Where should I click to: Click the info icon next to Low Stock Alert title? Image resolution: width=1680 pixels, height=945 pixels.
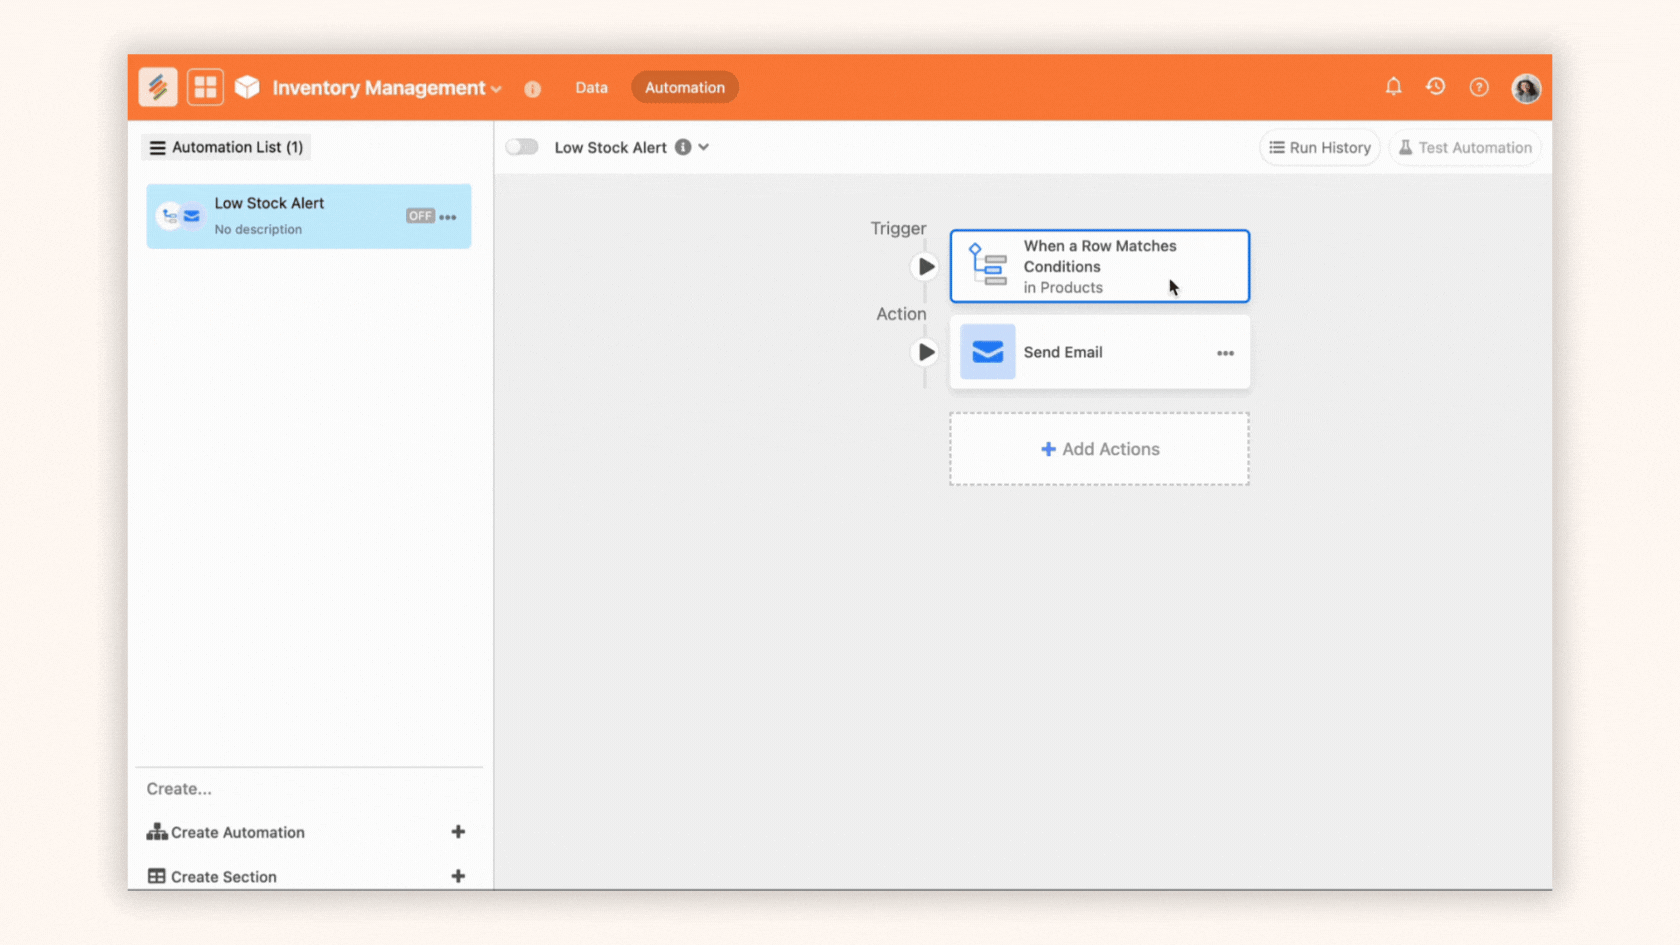click(x=683, y=147)
